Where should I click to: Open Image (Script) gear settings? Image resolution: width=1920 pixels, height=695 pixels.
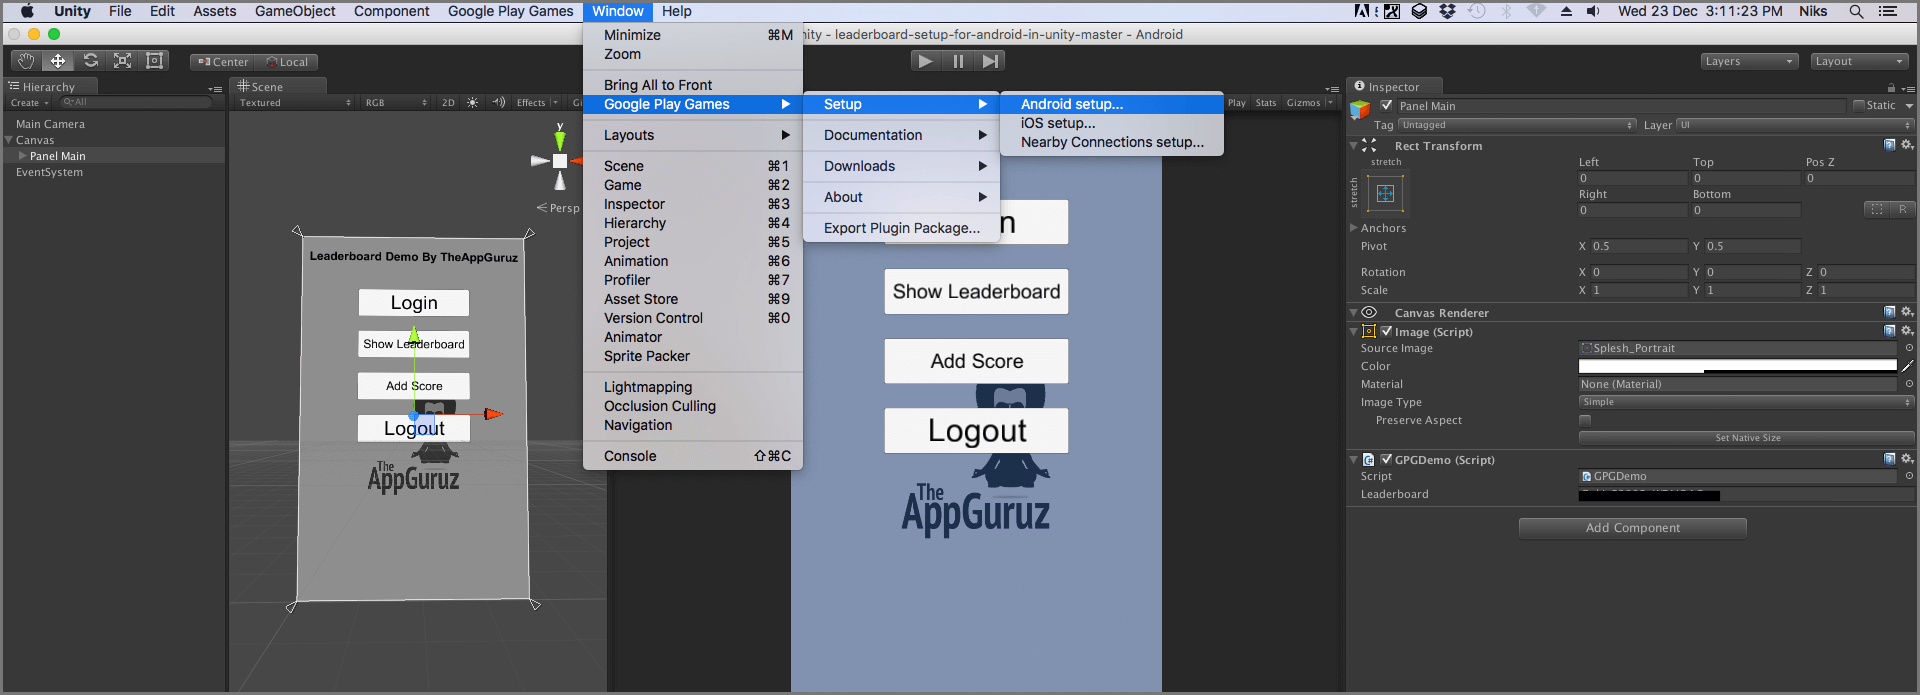[1907, 331]
